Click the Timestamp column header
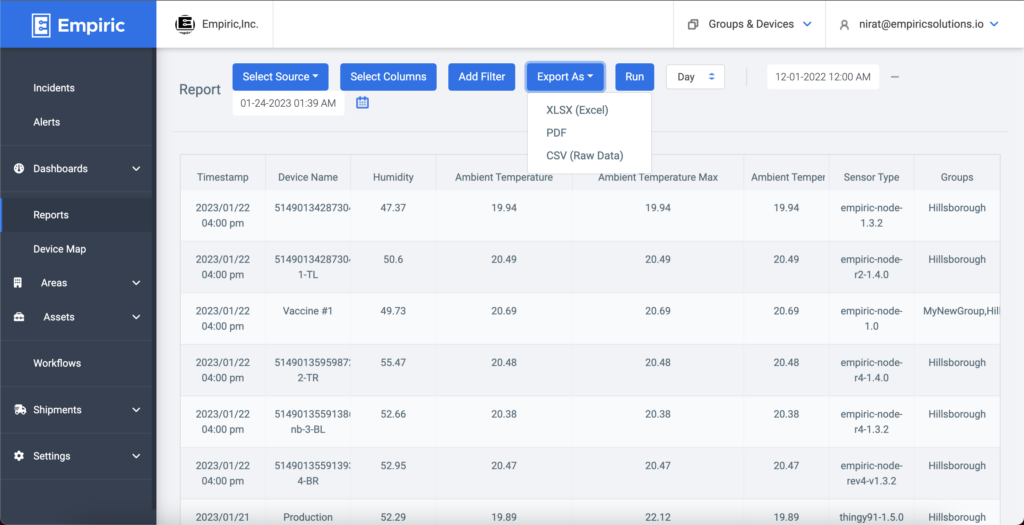Image resolution: width=1024 pixels, height=525 pixels. [223, 177]
